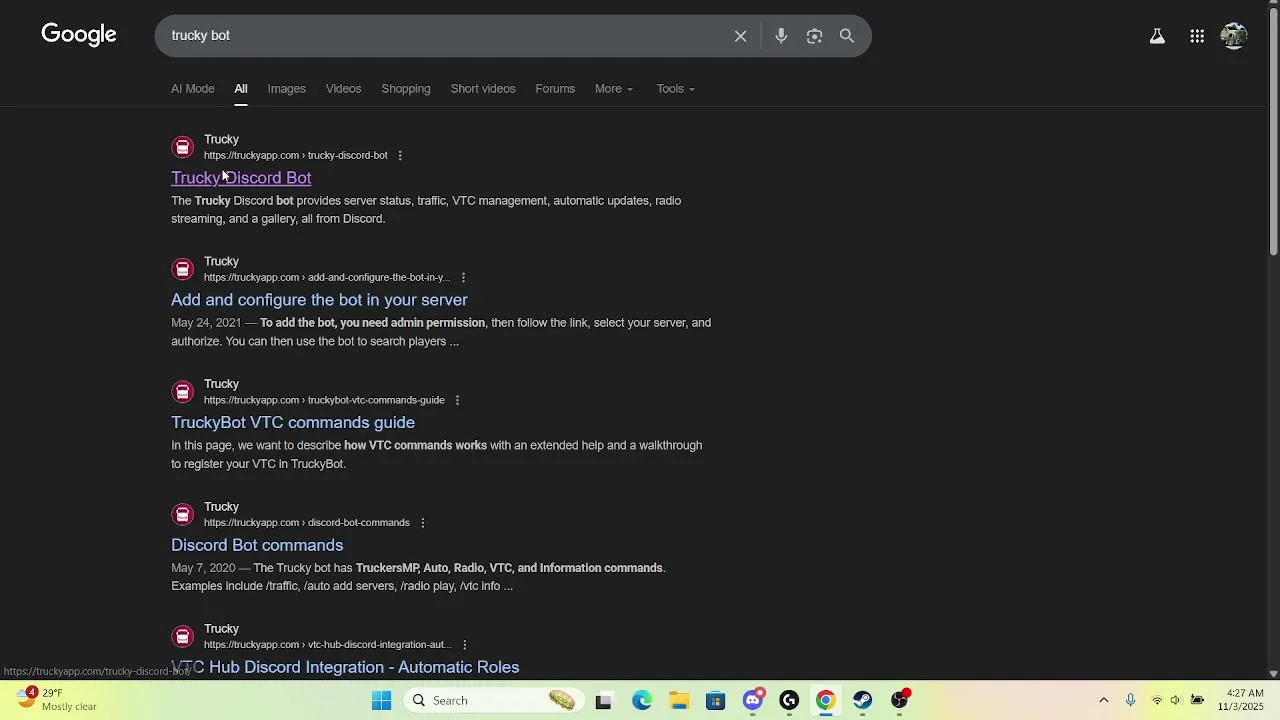Switch to Short videos tab

(x=483, y=89)
